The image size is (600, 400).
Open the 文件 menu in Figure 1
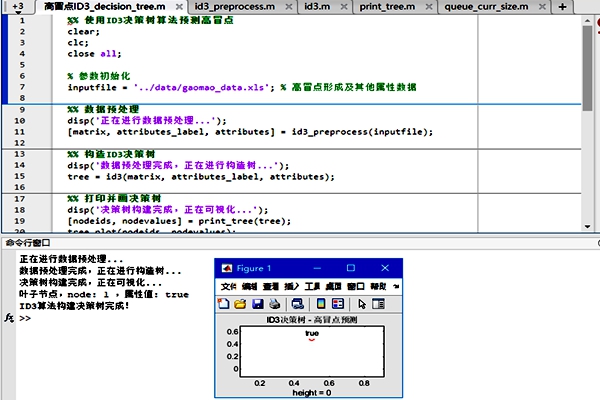click(228, 286)
